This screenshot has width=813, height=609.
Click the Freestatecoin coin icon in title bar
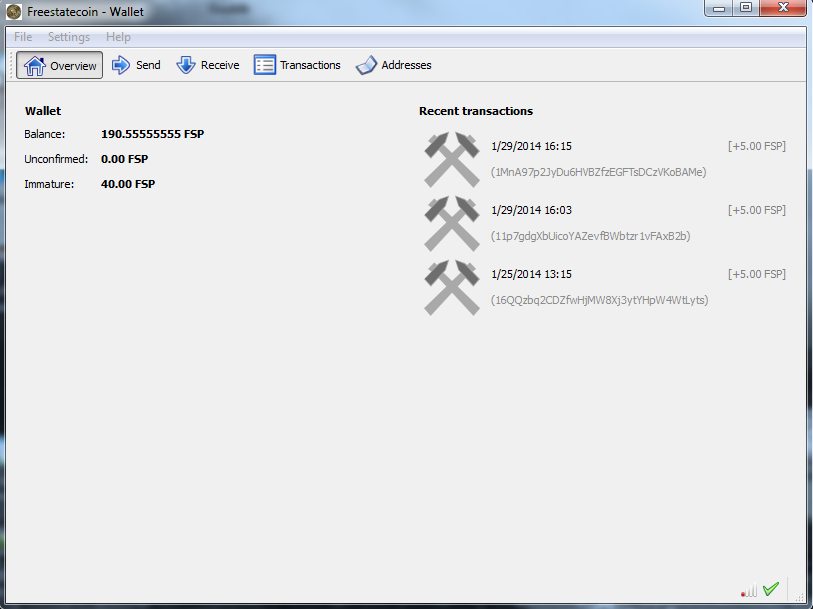[14, 11]
